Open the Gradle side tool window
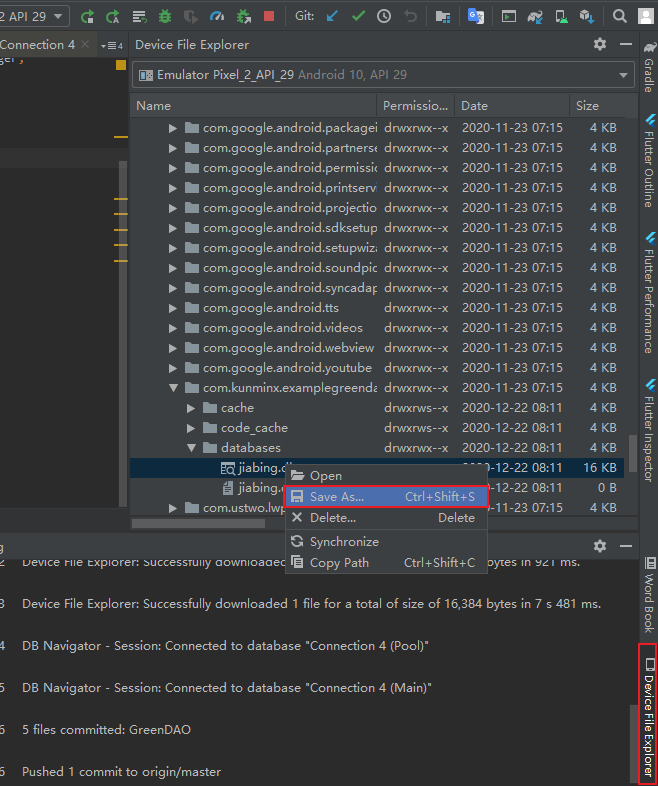 tap(649, 67)
